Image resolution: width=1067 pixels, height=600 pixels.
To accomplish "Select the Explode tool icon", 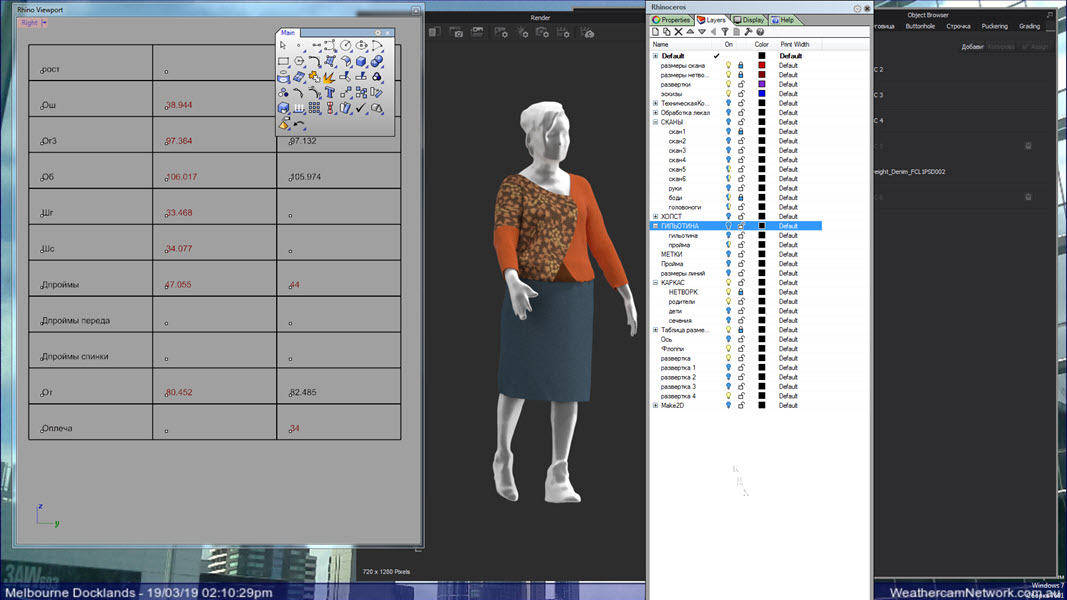I will (x=330, y=77).
